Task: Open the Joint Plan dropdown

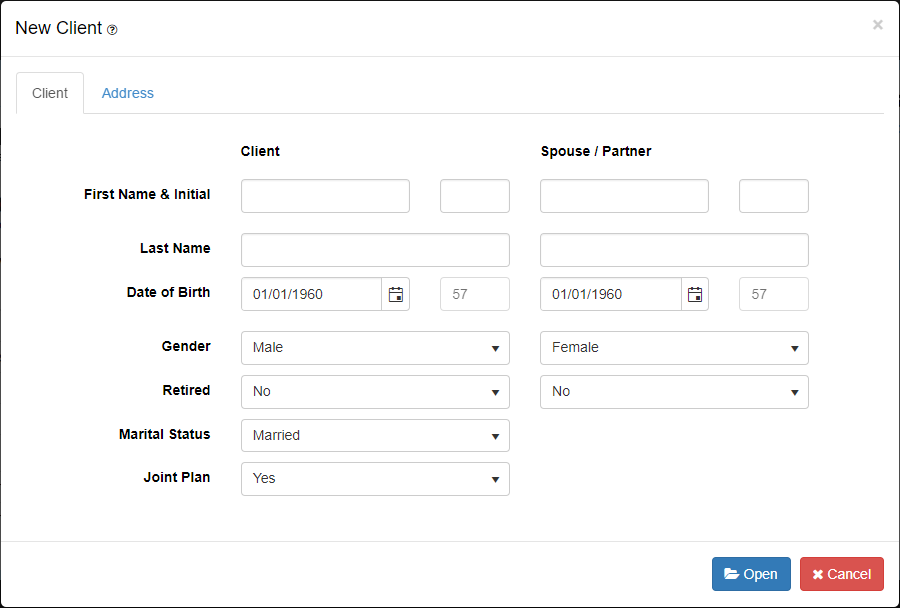Action: (375, 479)
